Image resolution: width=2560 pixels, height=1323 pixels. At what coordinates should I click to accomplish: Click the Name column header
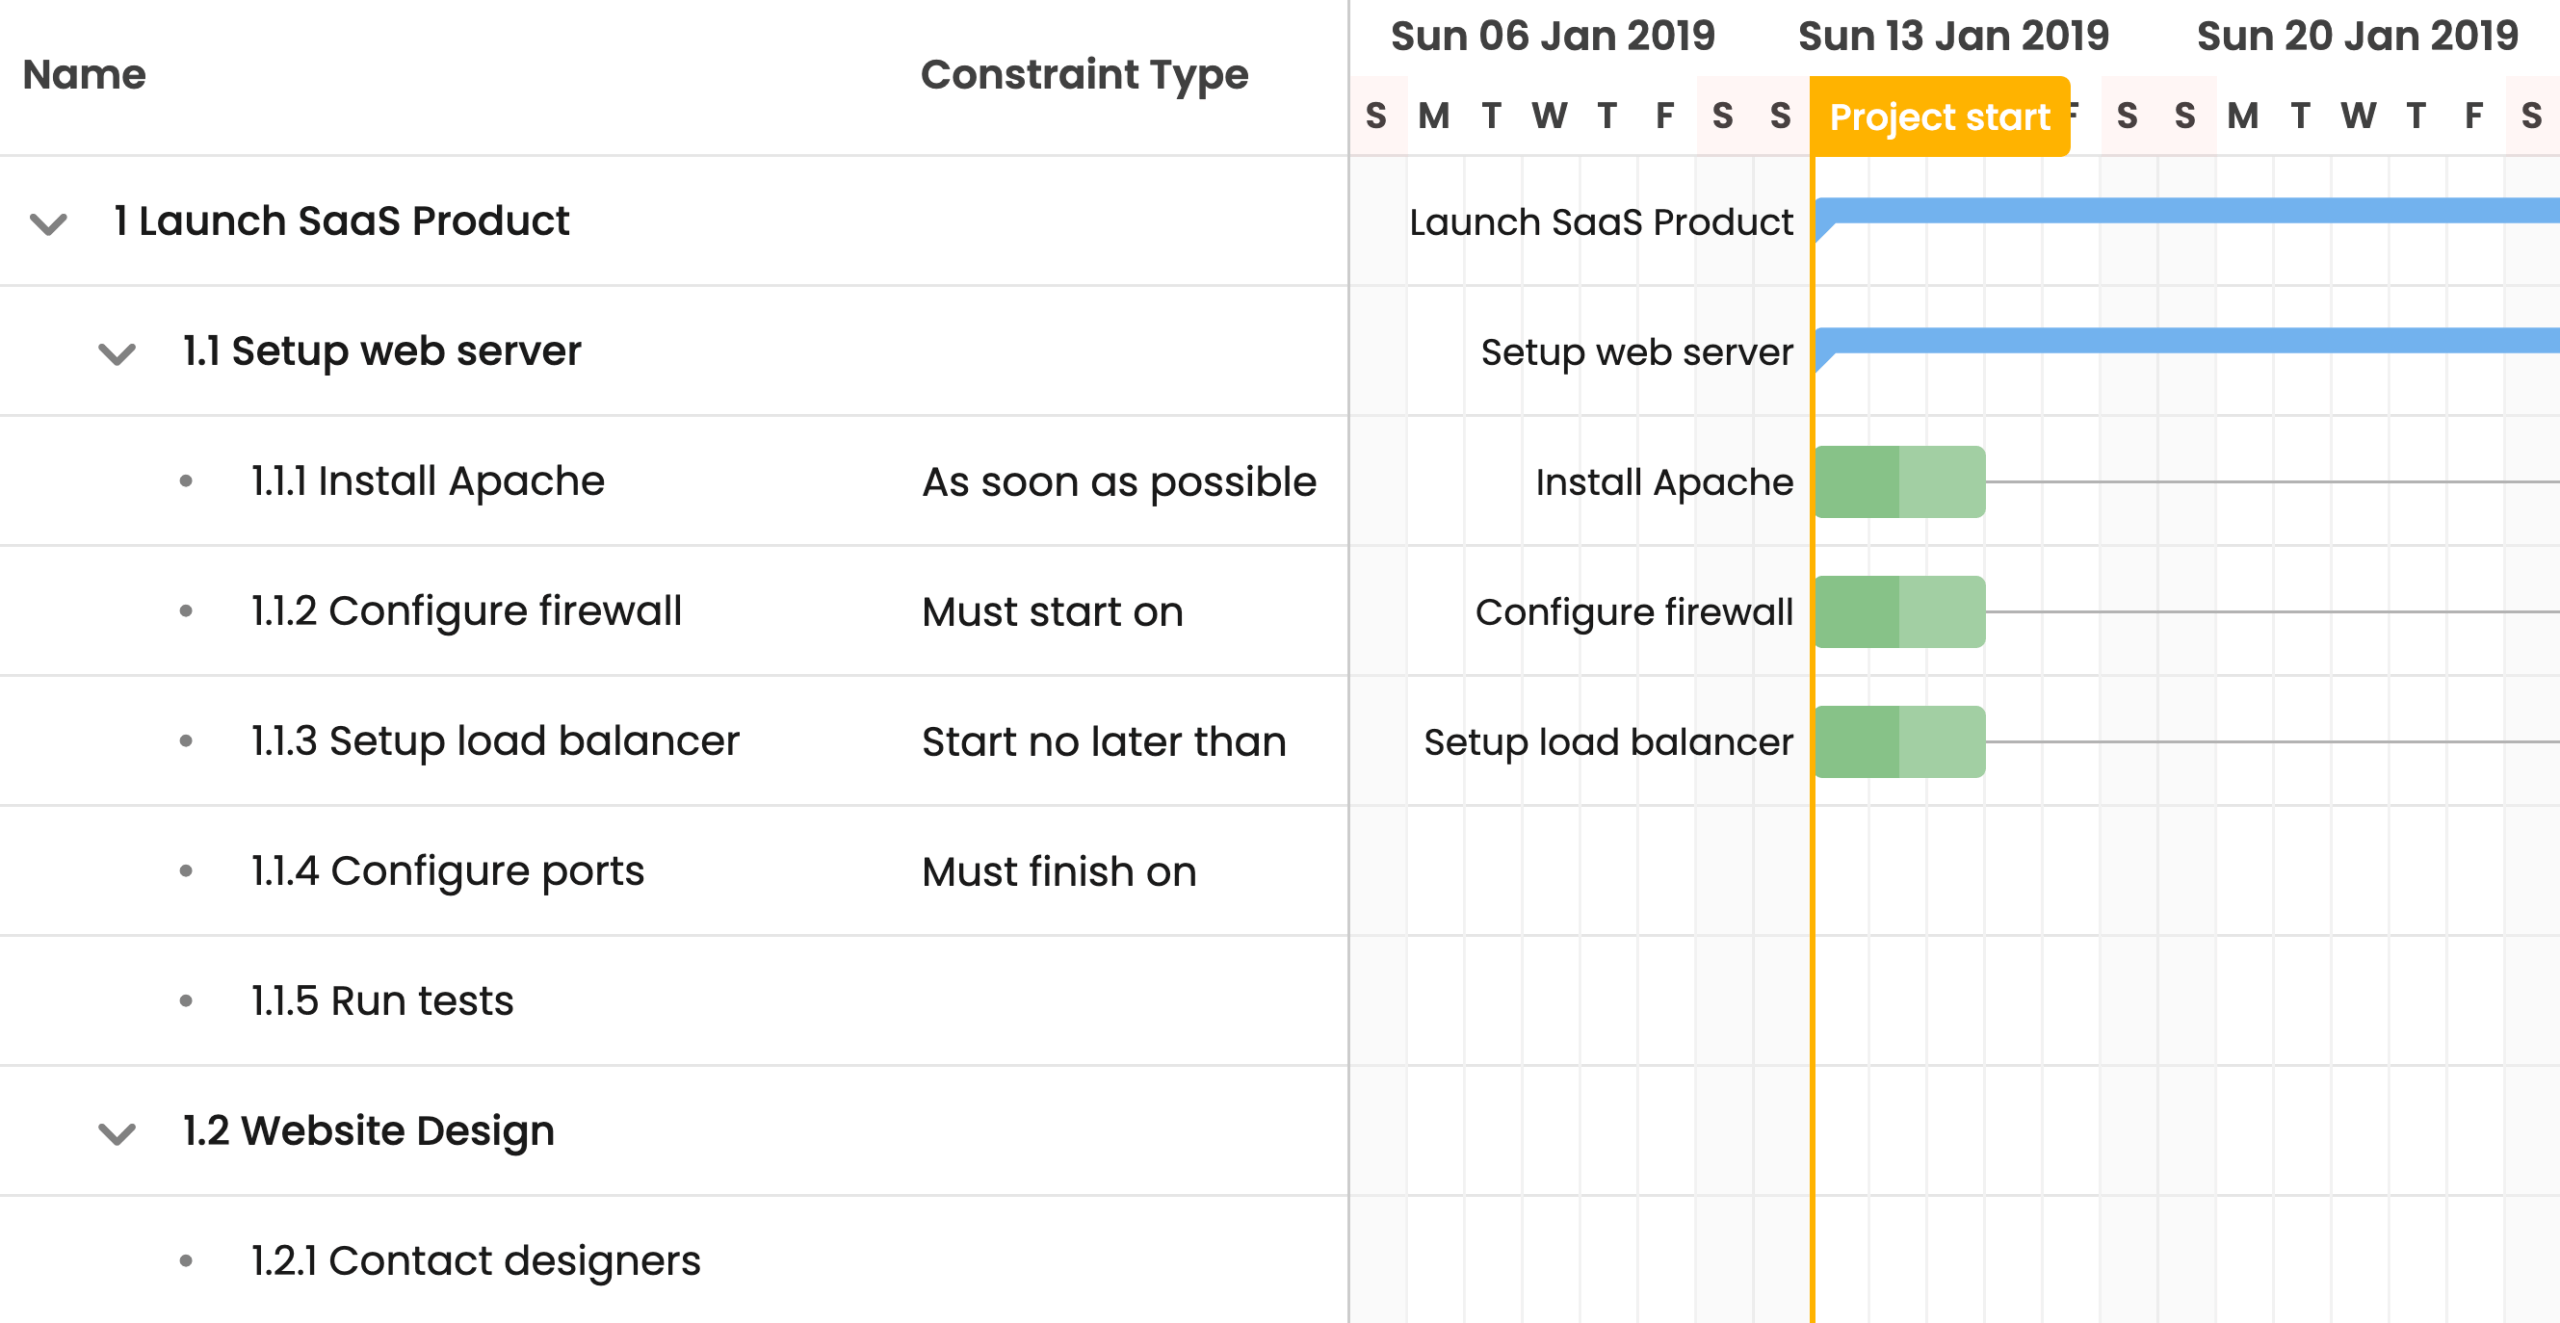(x=85, y=75)
